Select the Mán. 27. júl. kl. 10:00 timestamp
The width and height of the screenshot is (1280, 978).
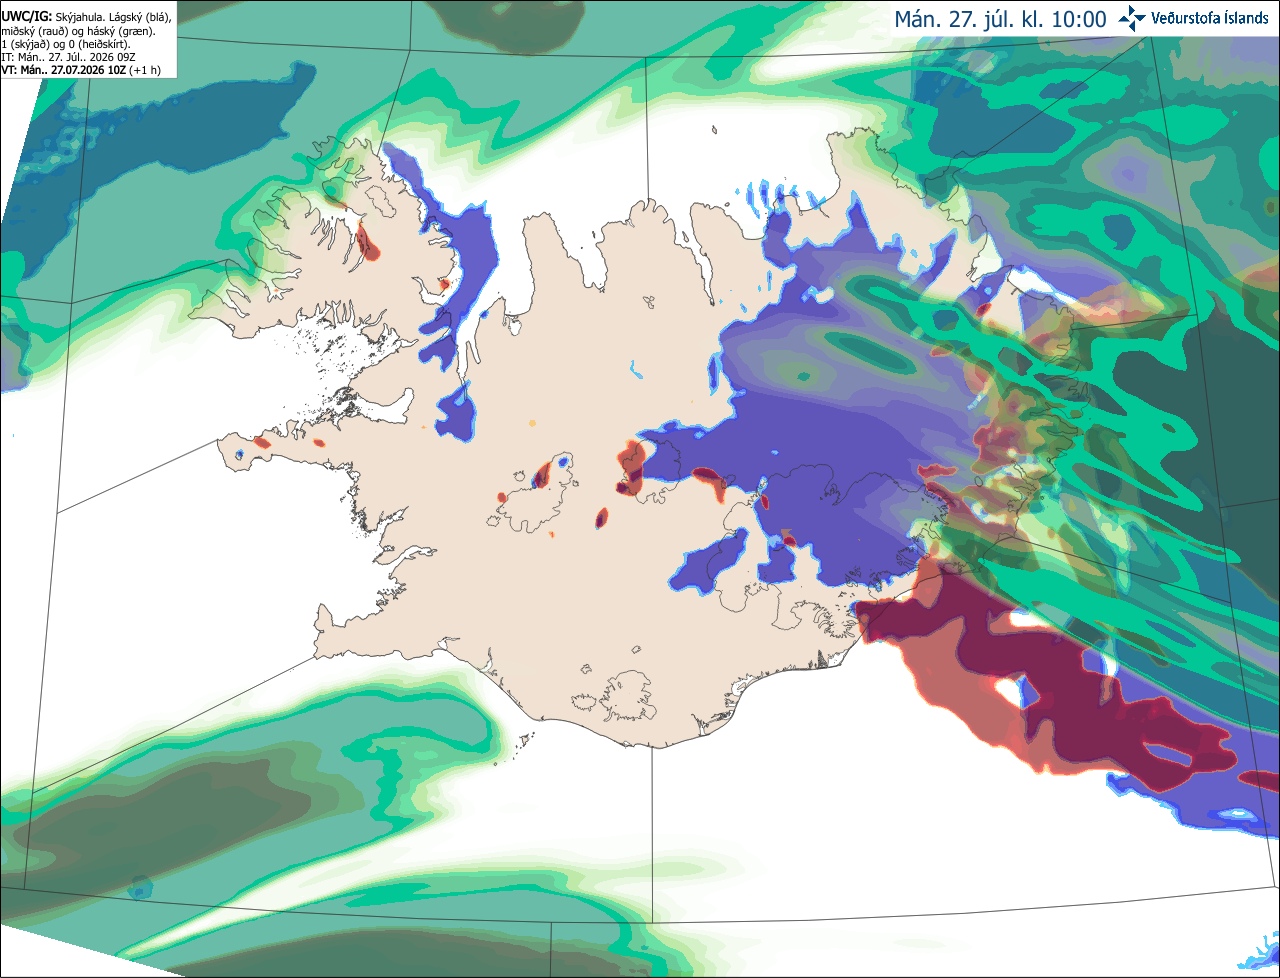(1000, 19)
